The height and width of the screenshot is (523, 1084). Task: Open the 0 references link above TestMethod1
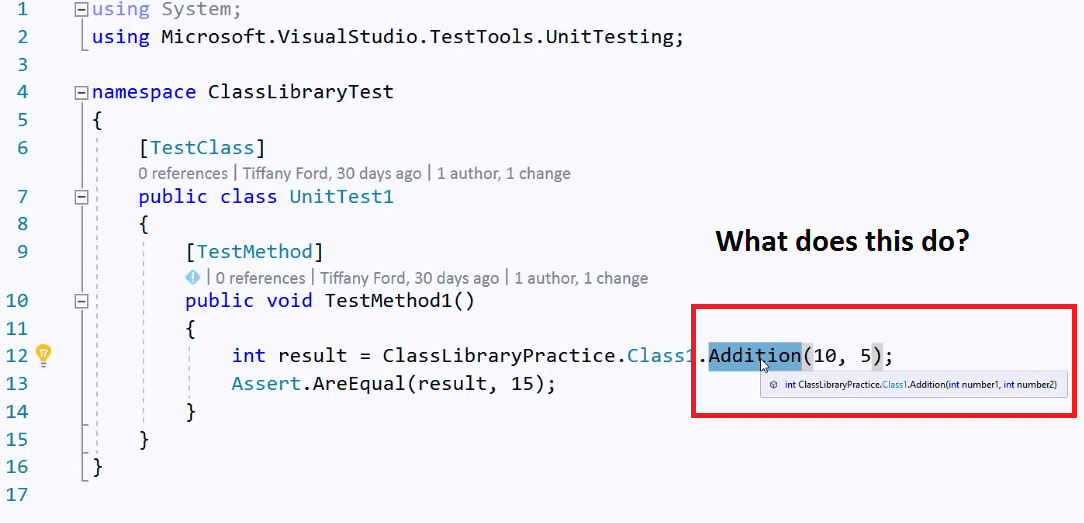point(260,278)
